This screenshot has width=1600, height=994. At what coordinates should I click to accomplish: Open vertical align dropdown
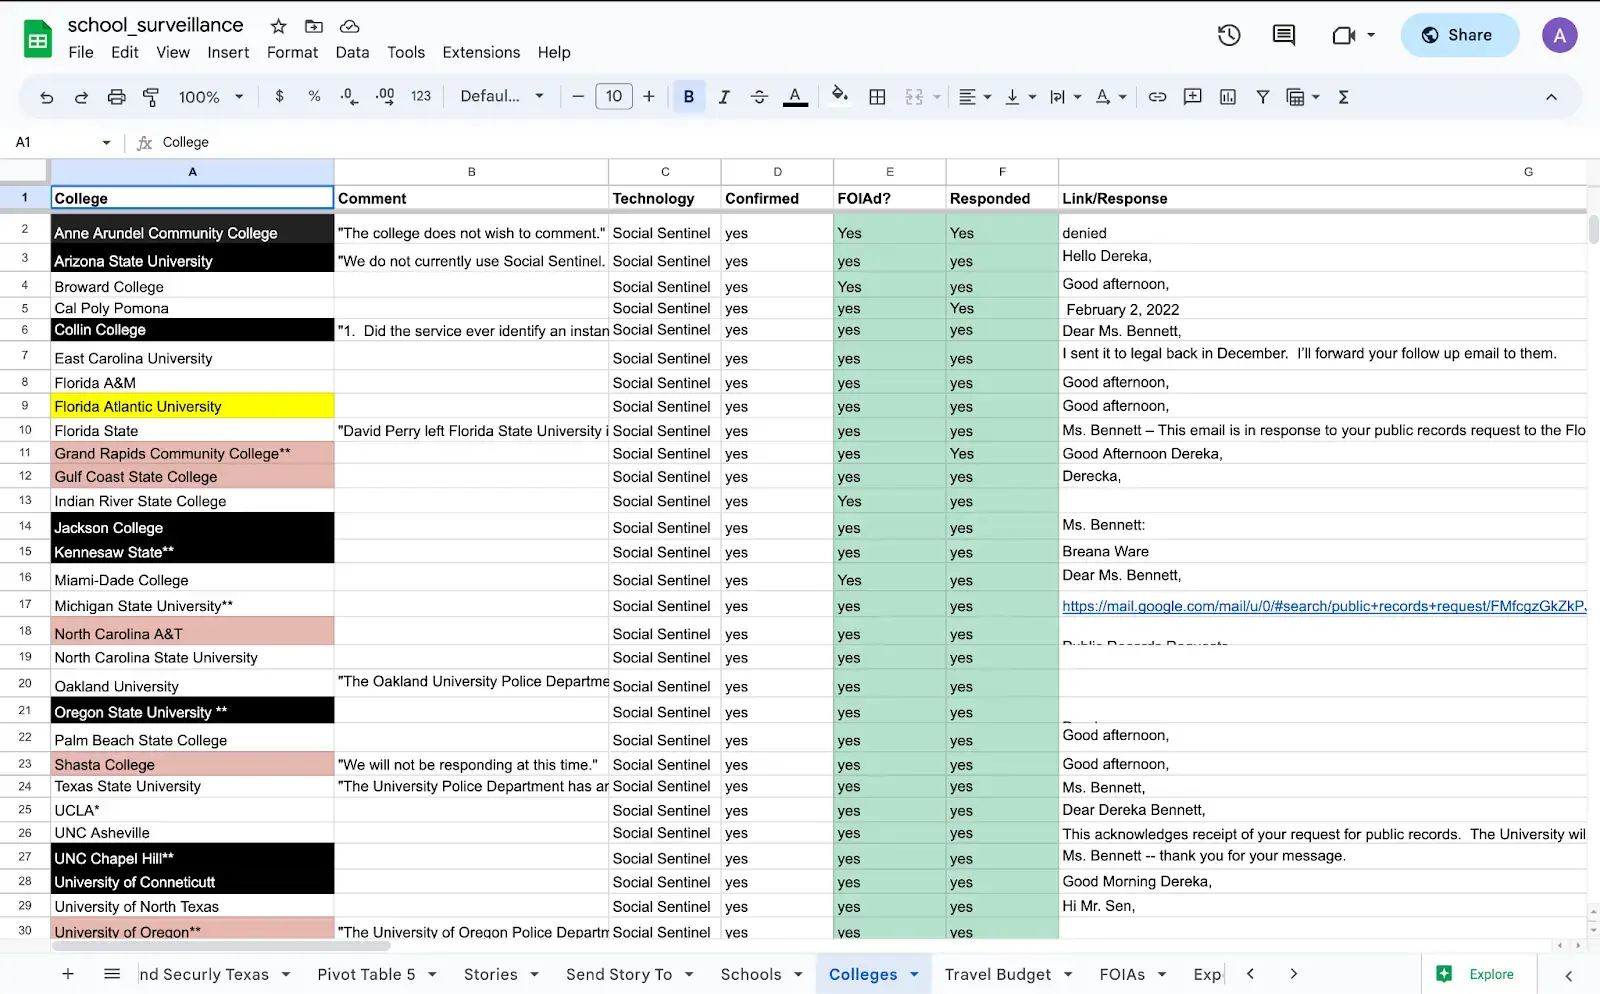[1020, 97]
